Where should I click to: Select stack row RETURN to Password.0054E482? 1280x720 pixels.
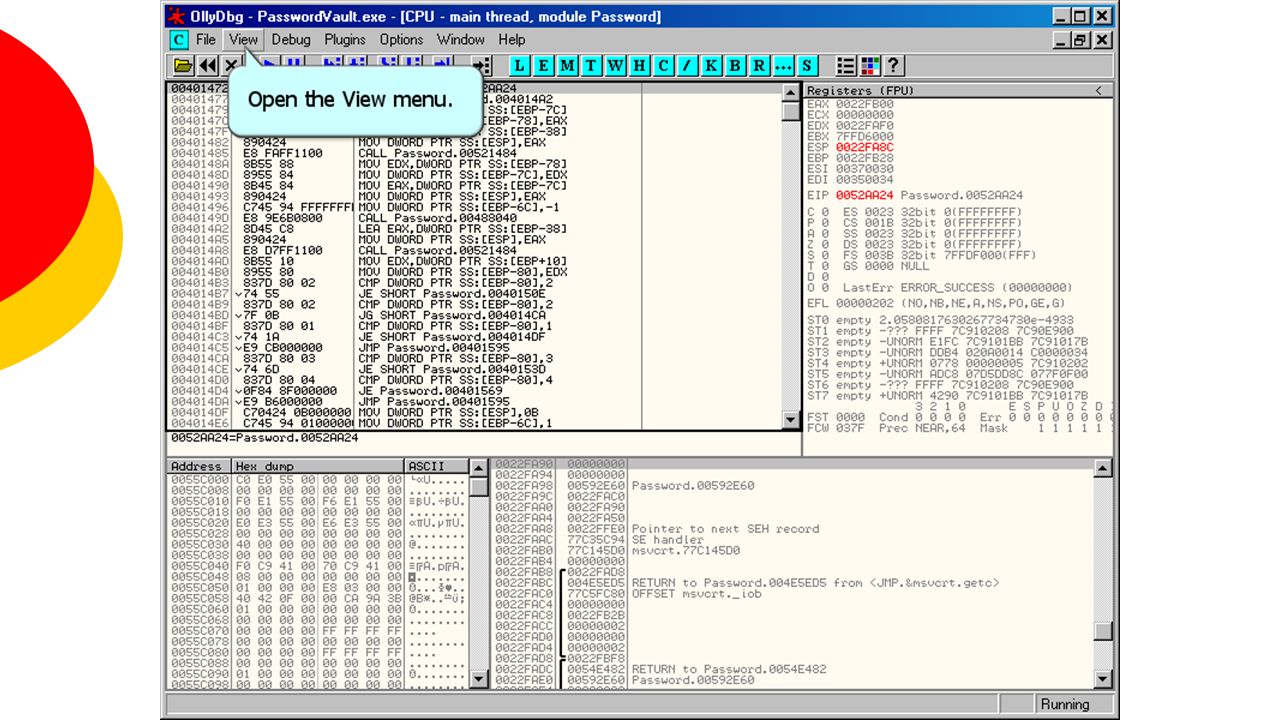pyautogui.click(x=730, y=669)
